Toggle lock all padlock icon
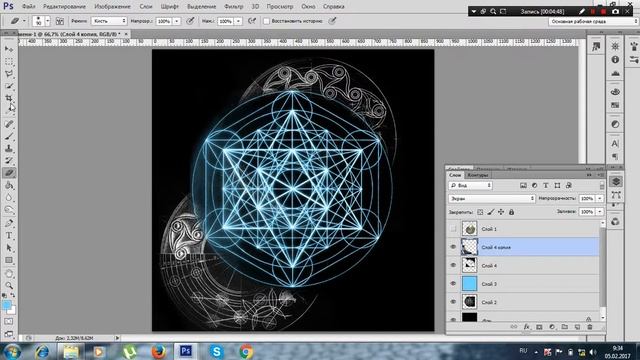Viewport: 640px width, 360px height. tap(511, 212)
